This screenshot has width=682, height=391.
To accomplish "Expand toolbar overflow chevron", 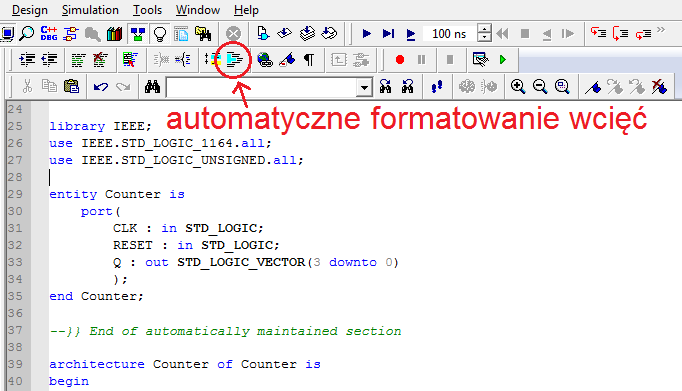I will (661, 30).
